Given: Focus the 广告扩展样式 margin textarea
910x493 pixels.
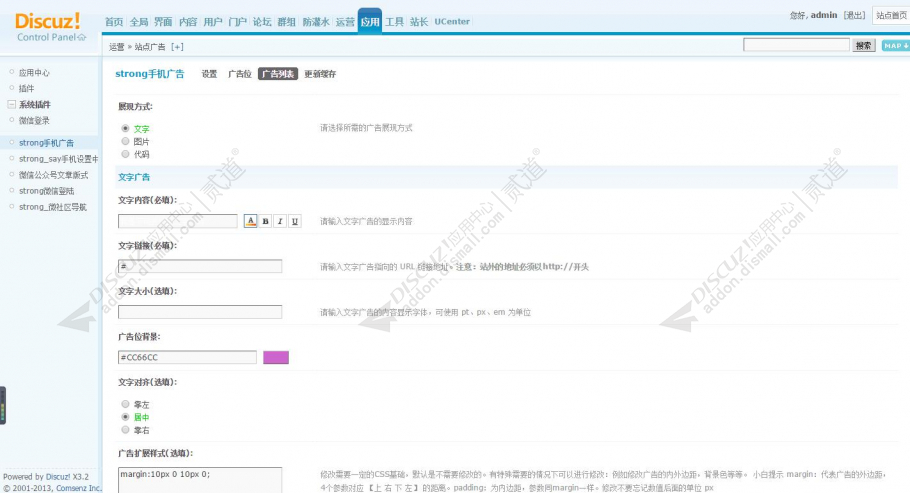Looking at the screenshot, I should pos(200,480).
